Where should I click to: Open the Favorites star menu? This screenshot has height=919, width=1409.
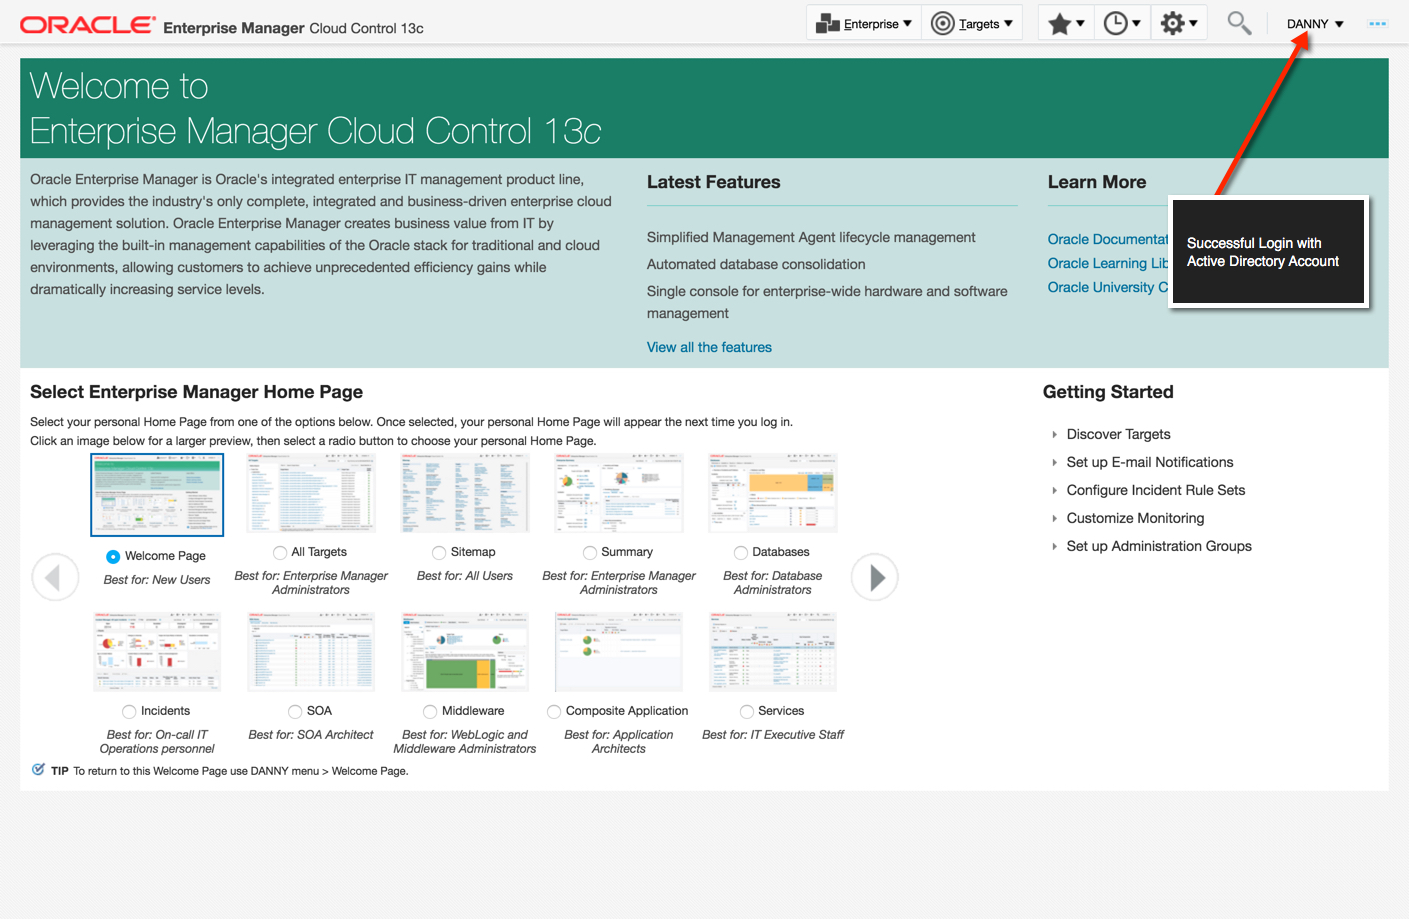pyautogui.click(x=1066, y=24)
